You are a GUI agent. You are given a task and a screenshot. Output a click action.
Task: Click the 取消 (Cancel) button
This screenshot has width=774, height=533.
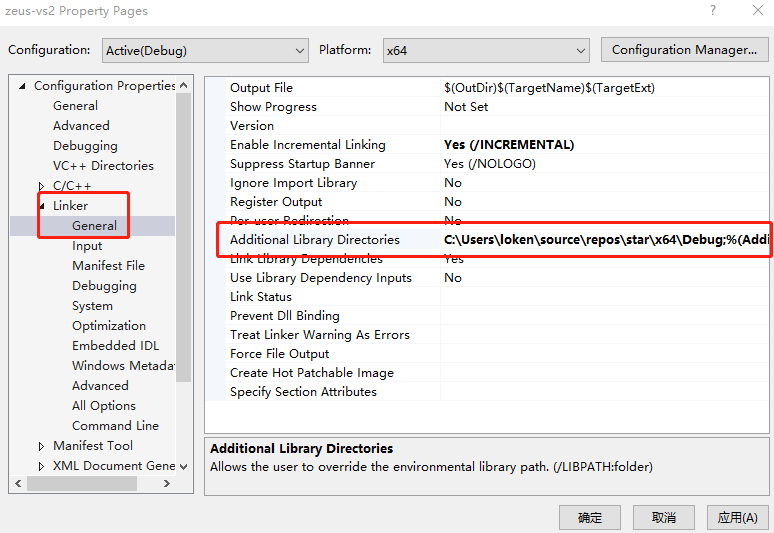point(664,517)
